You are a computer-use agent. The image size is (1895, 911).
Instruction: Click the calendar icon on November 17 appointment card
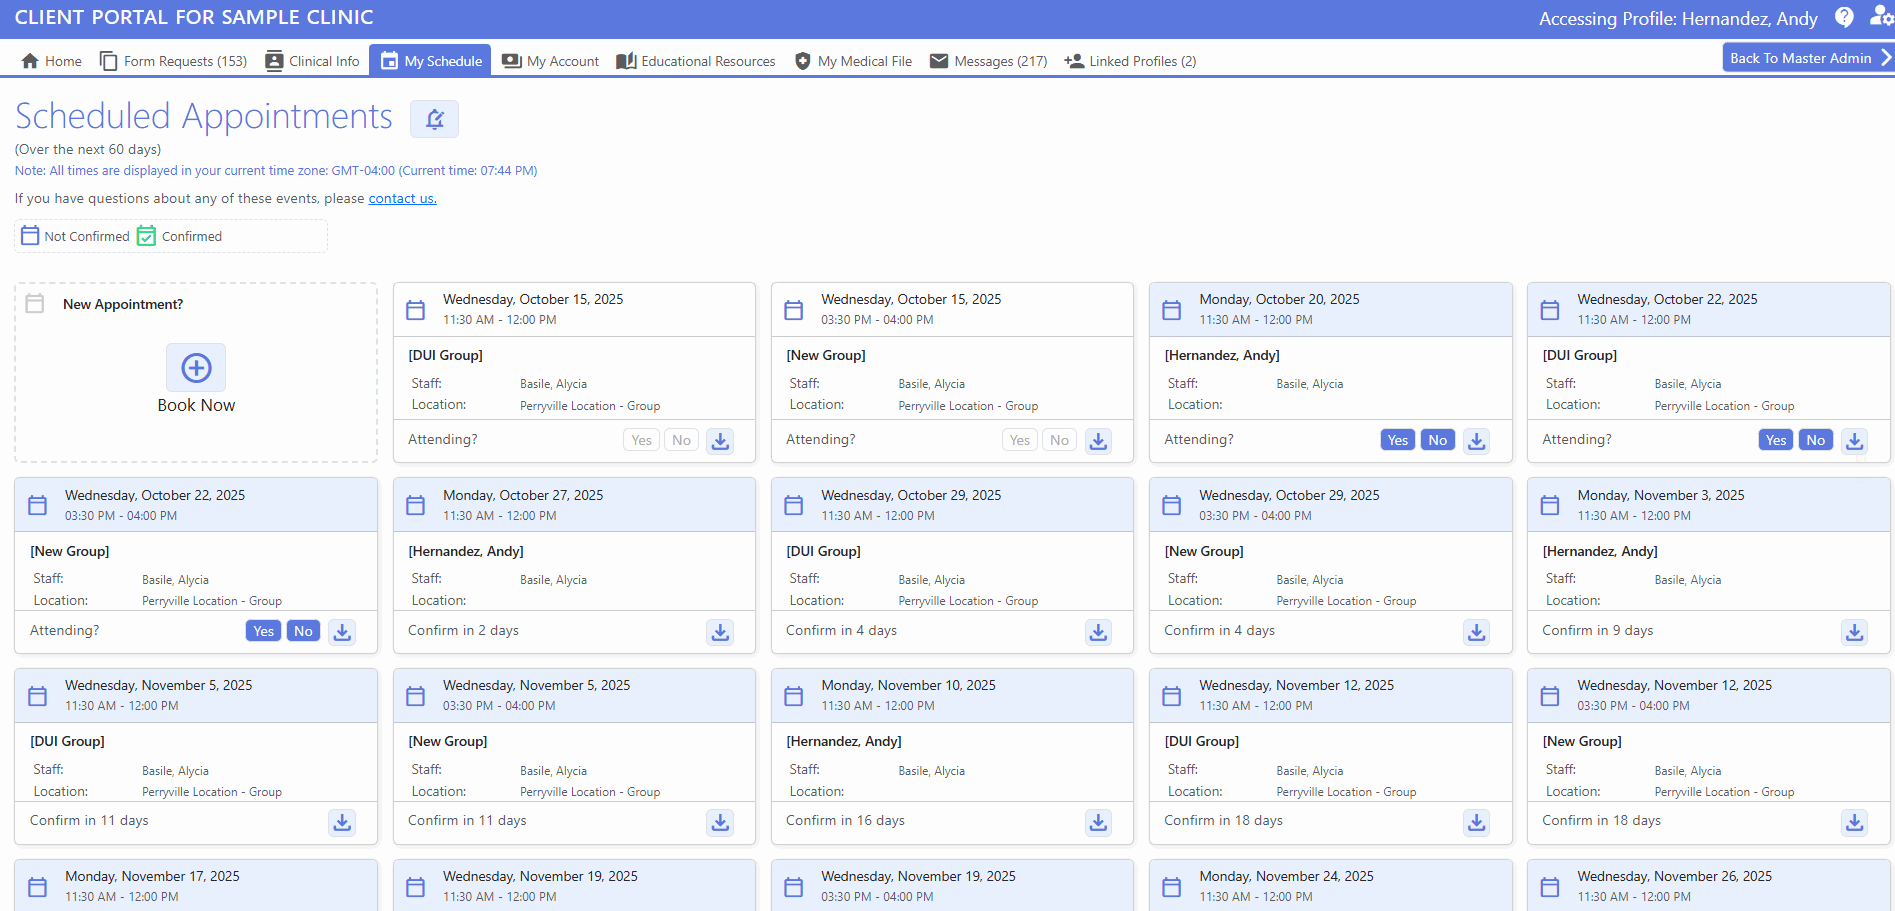pos(37,886)
